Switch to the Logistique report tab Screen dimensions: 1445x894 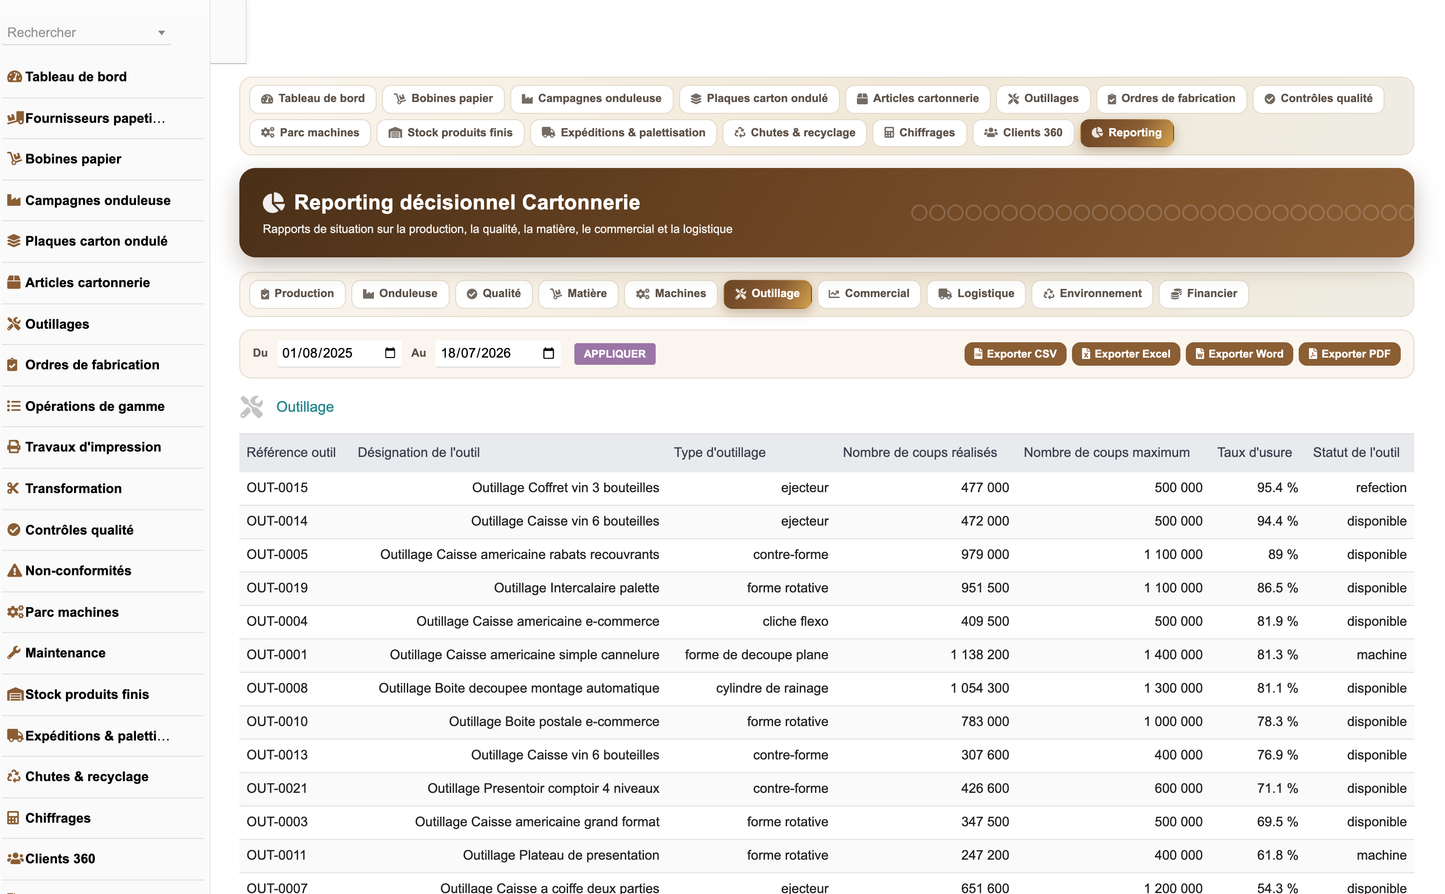[x=976, y=294]
